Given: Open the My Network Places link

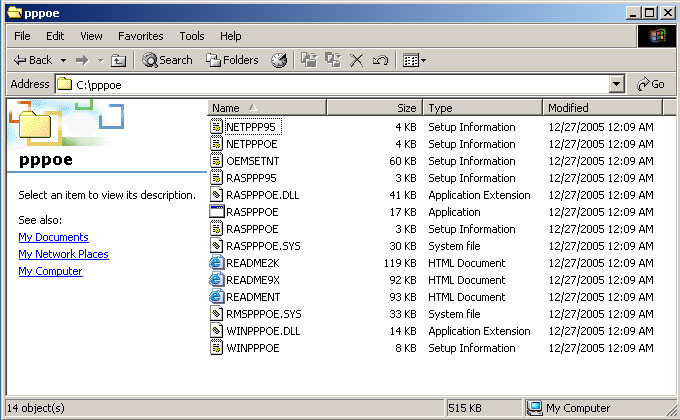Looking at the screenshot, I should 63,254.
